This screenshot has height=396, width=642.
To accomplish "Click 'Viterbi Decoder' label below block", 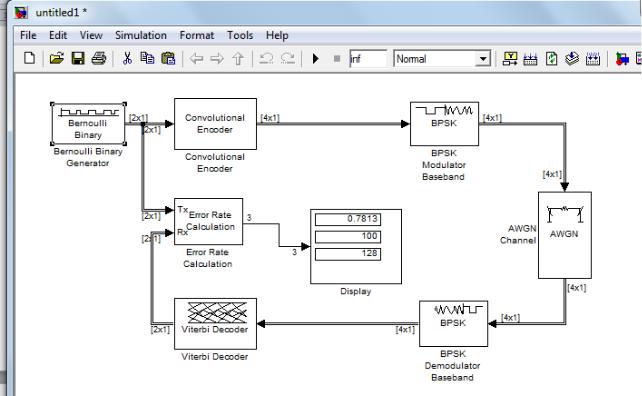I will [215, 357].
